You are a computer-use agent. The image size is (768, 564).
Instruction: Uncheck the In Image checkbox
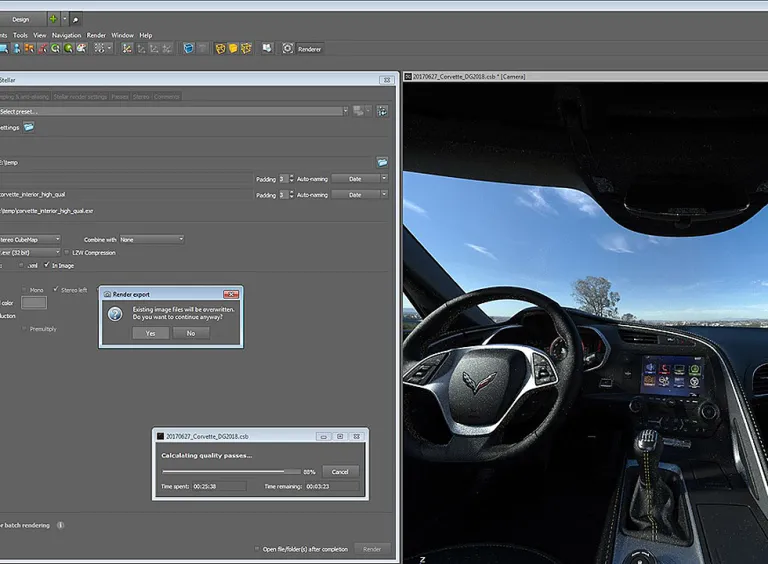(47, 265)
